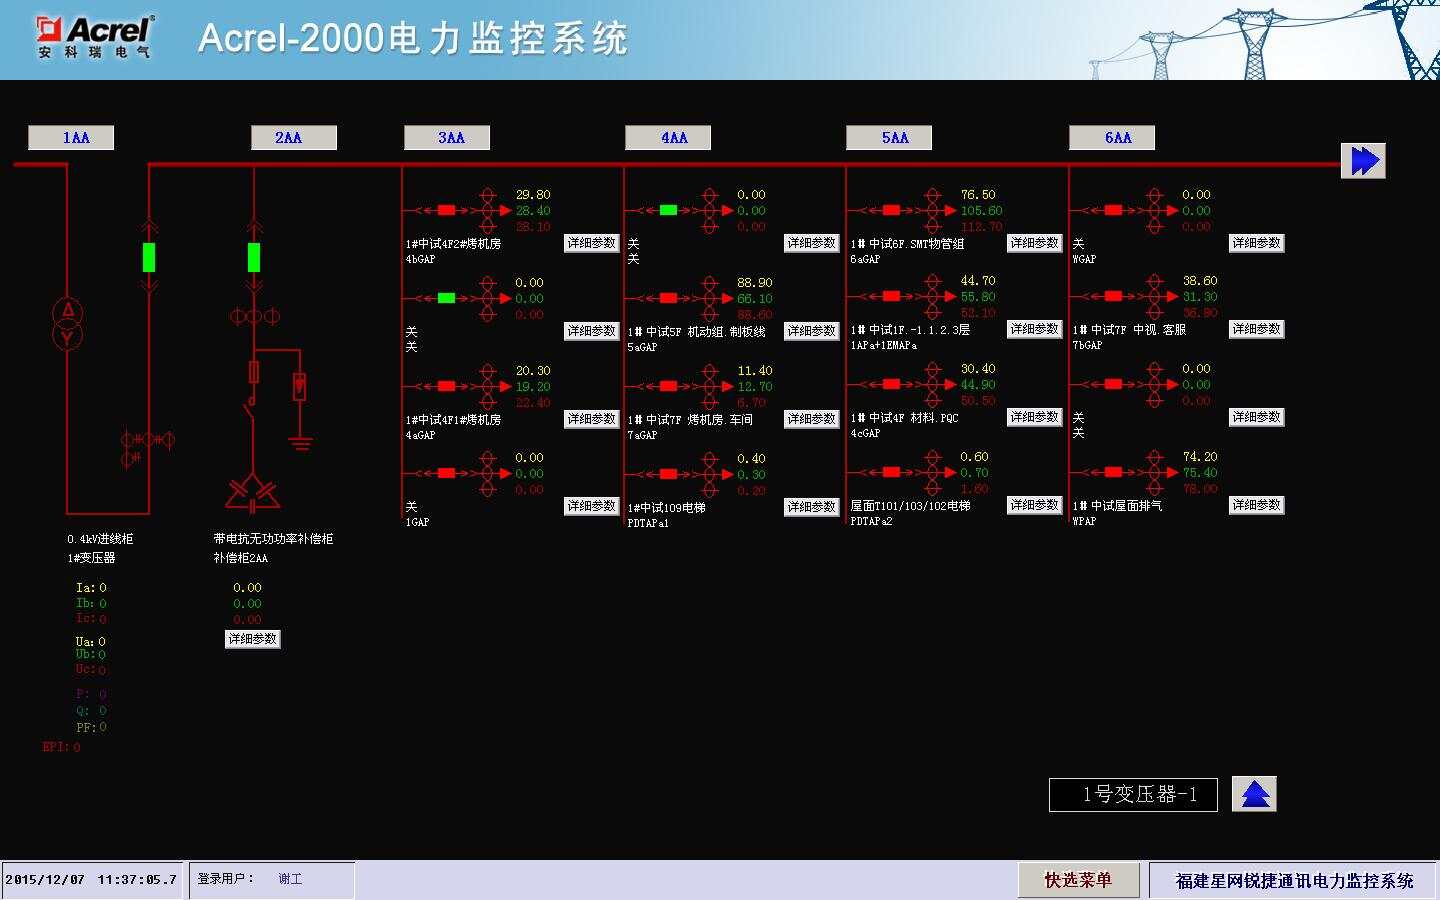Open 详细参数 for feeder 5aGAP

point(812,331)
